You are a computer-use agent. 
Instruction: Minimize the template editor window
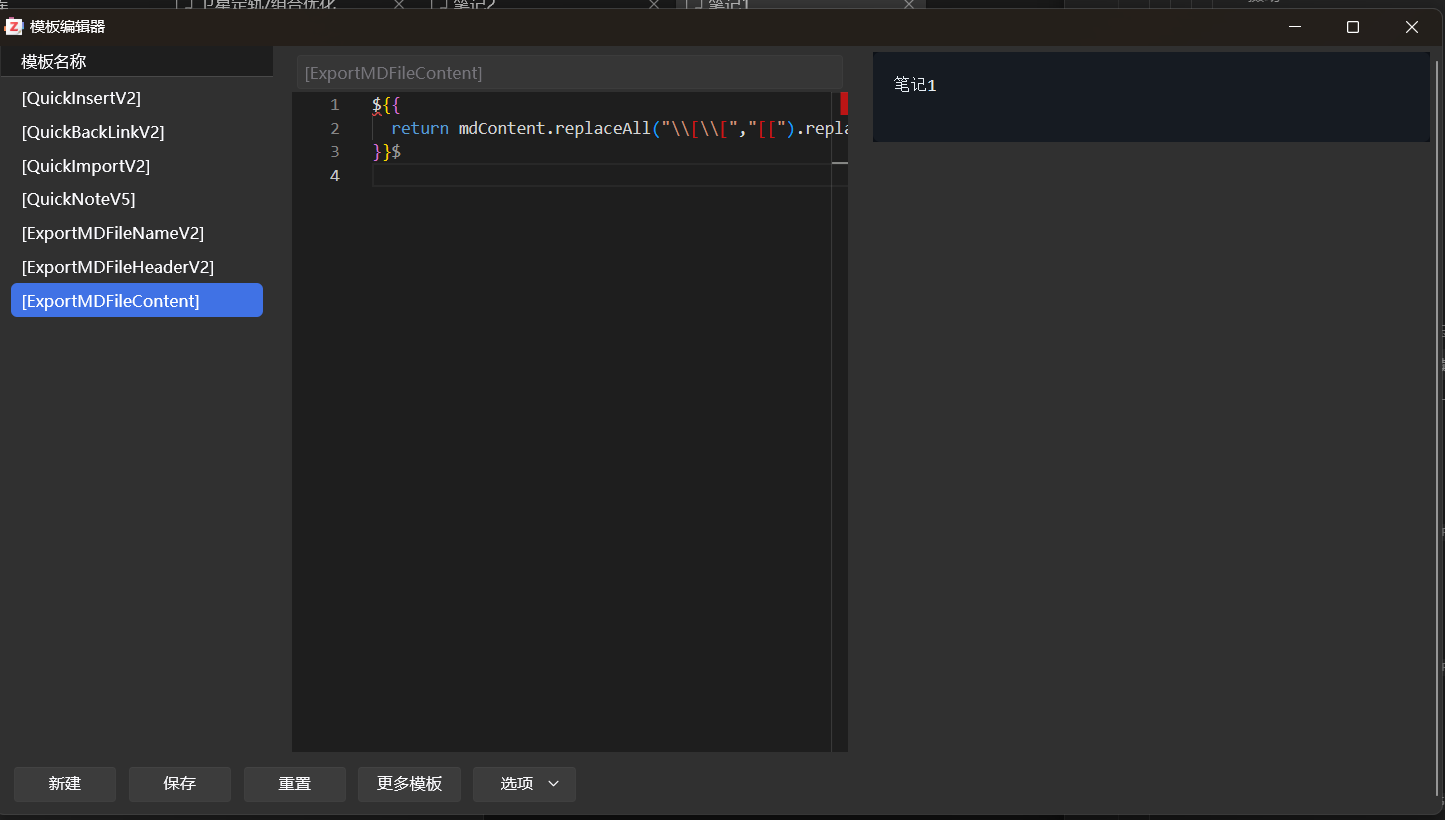coord(1295,27)
